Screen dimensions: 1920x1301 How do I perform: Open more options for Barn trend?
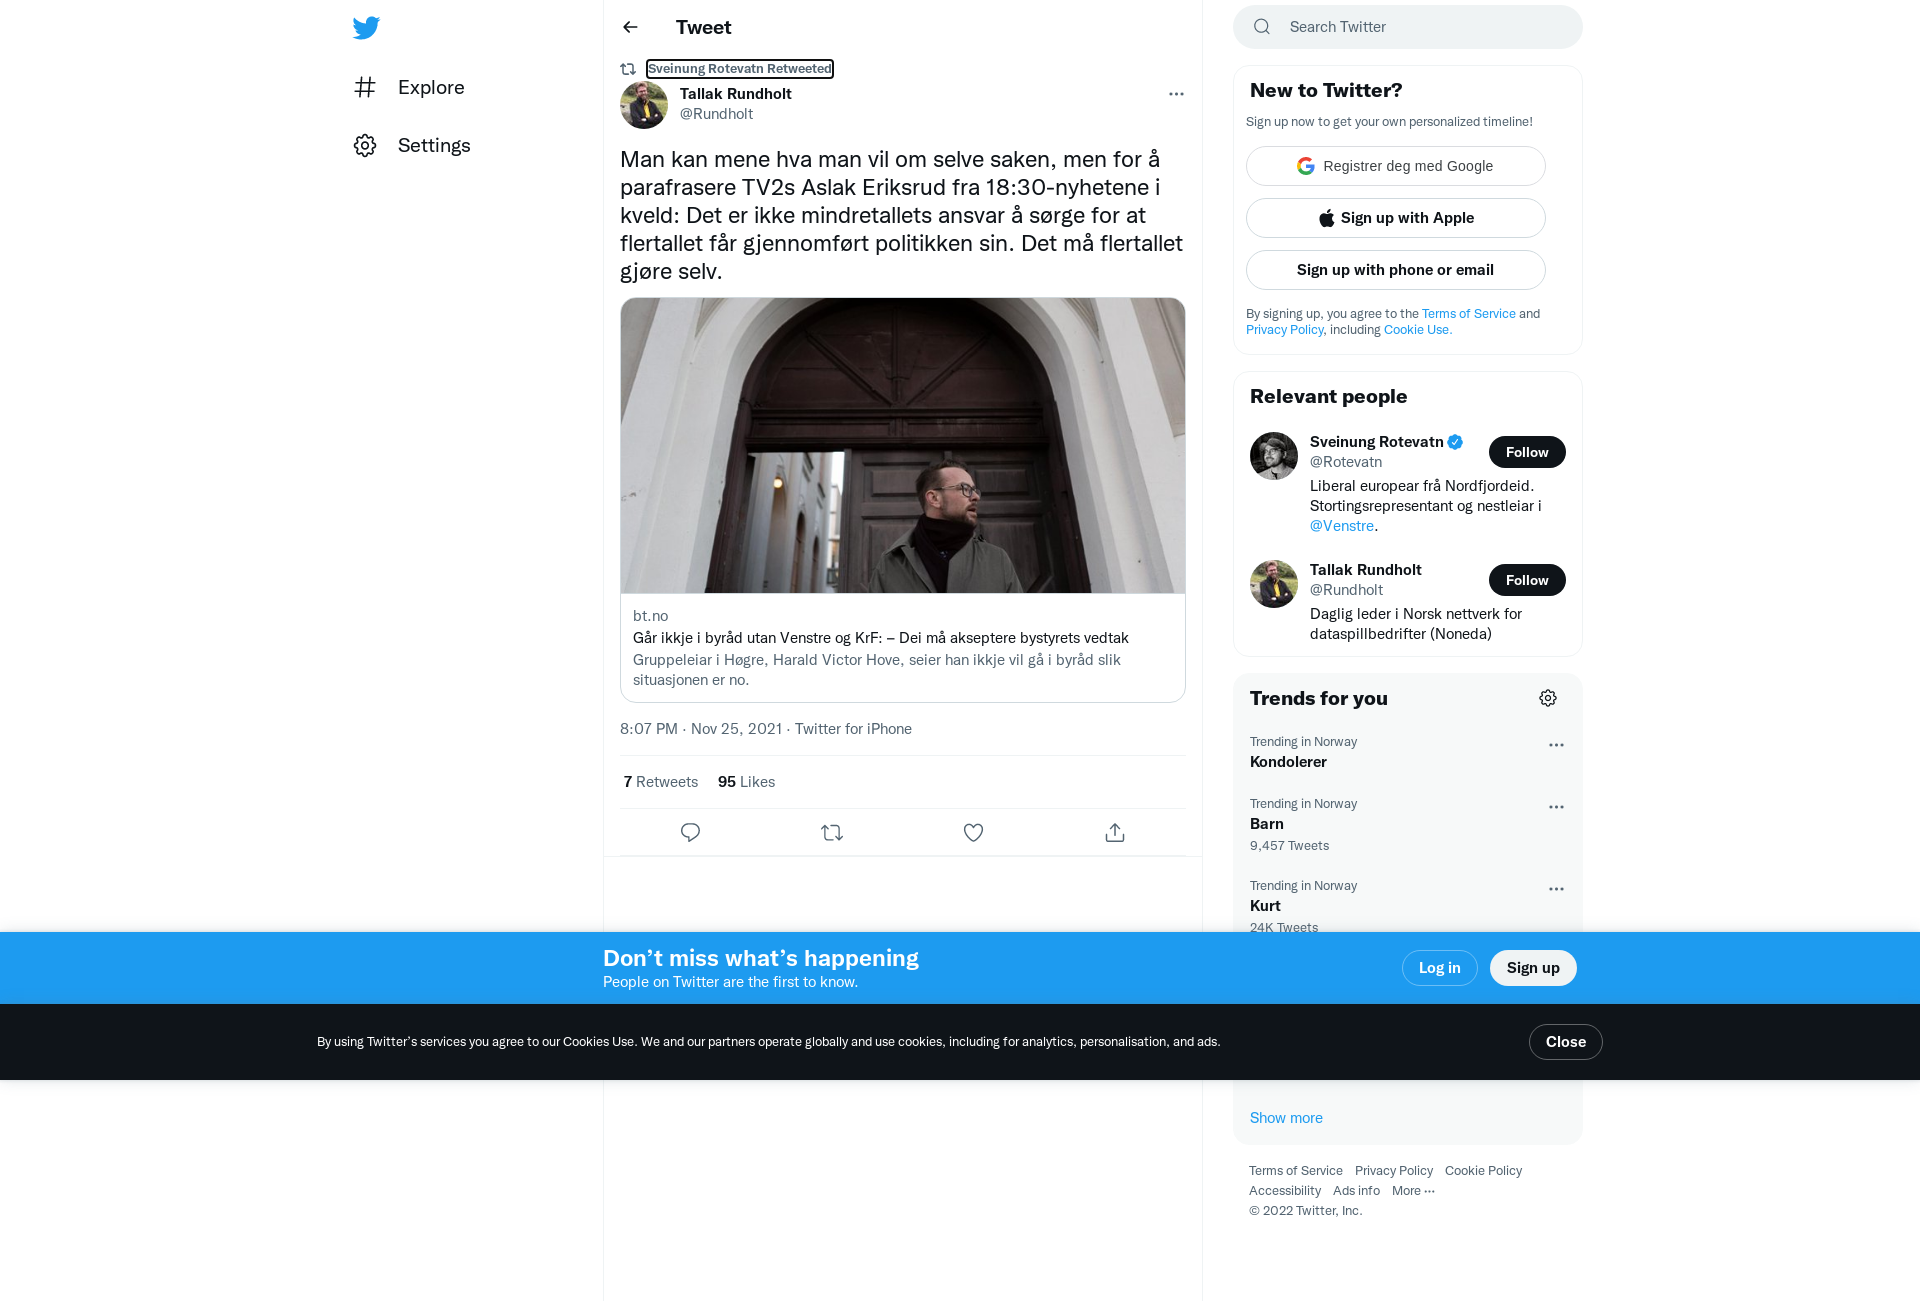1556,807
